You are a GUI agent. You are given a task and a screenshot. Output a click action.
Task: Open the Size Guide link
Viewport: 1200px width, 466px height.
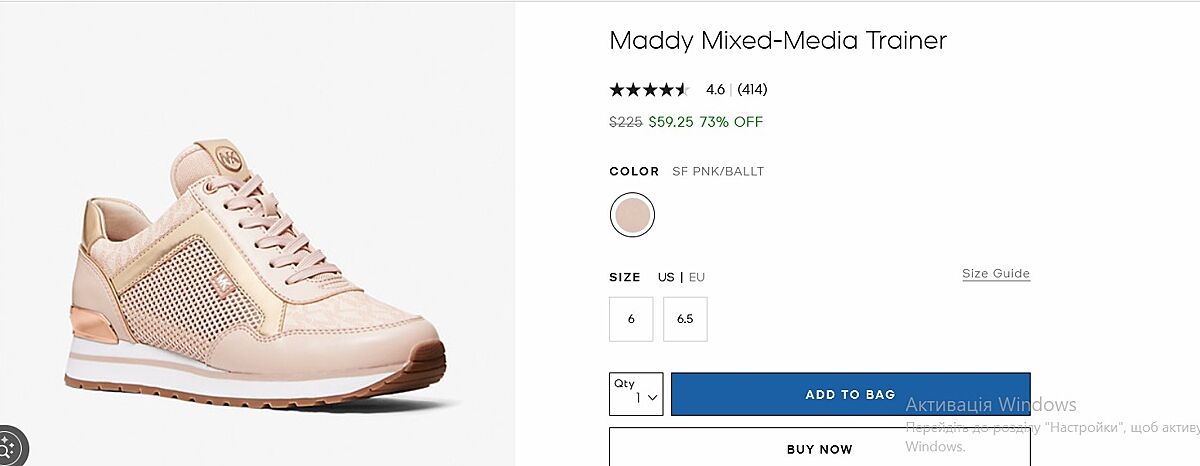[x=995, y=274]
